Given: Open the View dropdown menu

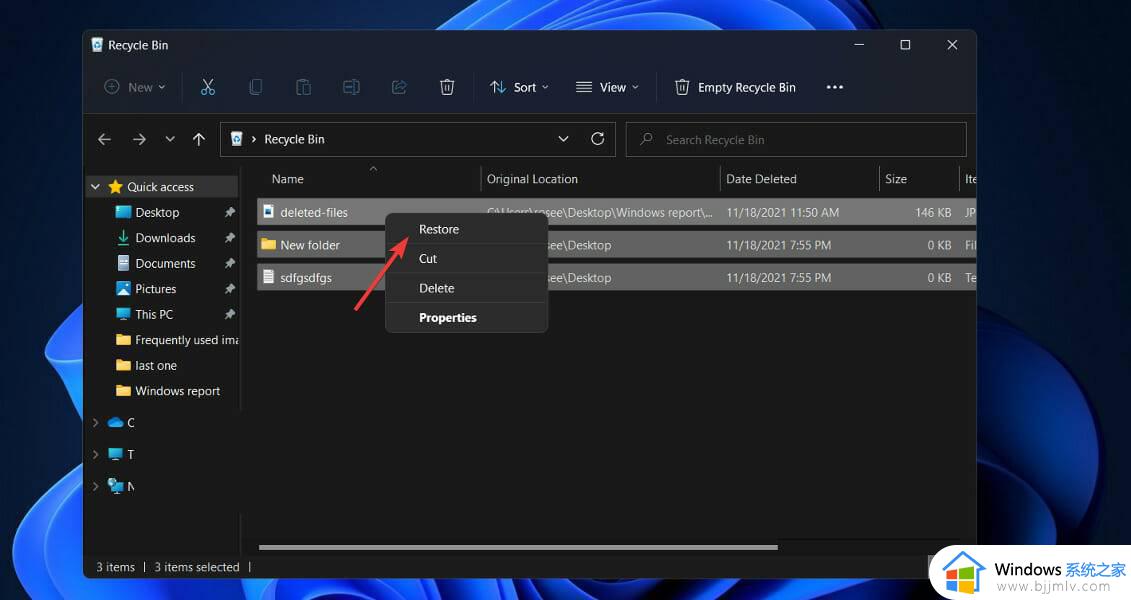Looking at the screenshot, I should 607,87.
